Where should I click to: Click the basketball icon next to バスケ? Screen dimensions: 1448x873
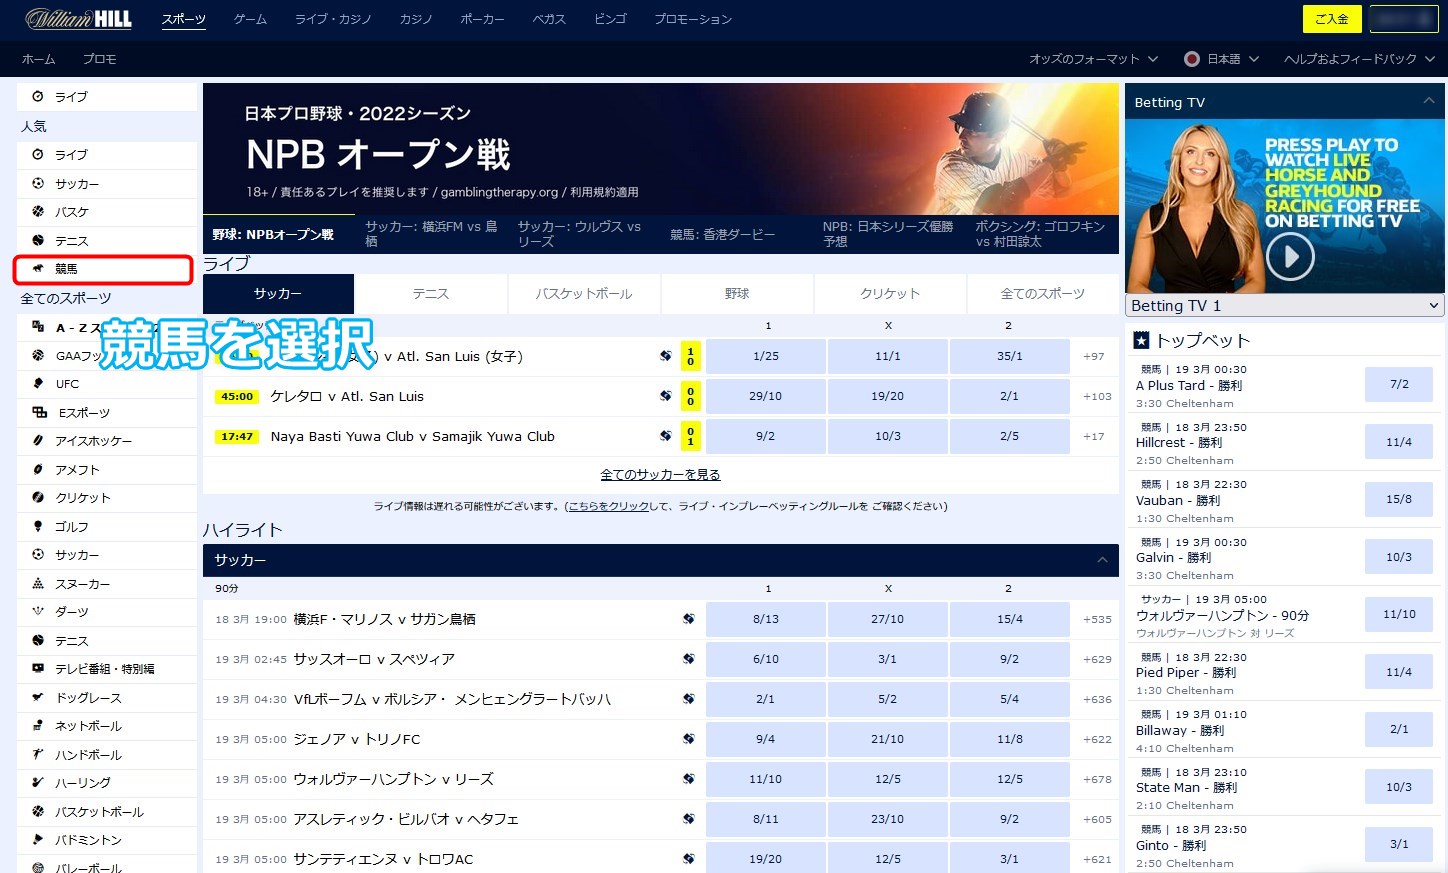38,211
